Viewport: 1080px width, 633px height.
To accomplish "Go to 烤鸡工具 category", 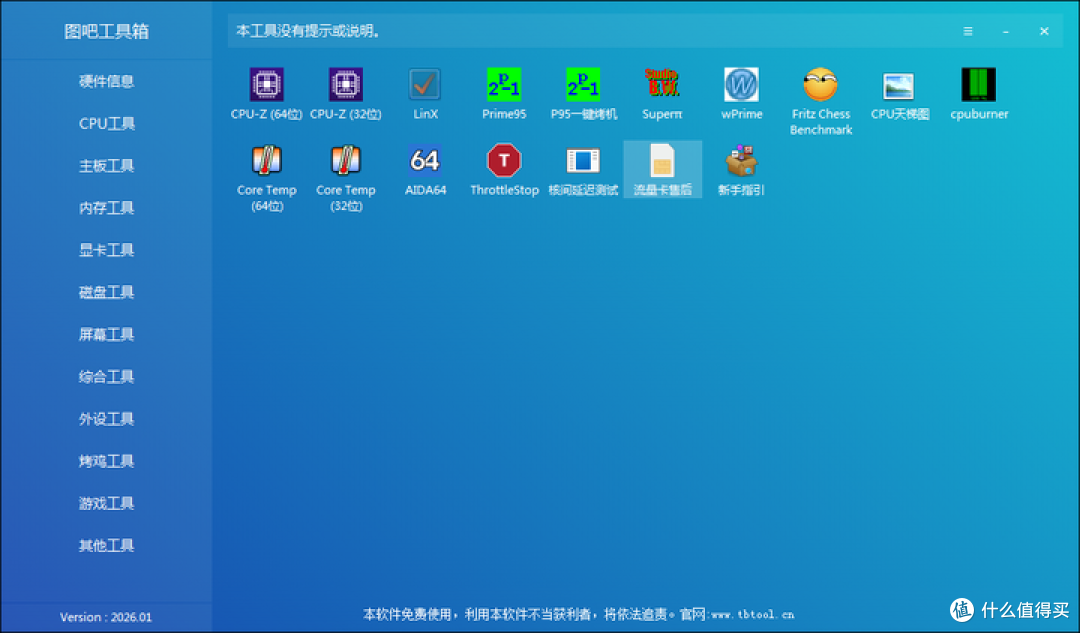I will pos(106,461).
